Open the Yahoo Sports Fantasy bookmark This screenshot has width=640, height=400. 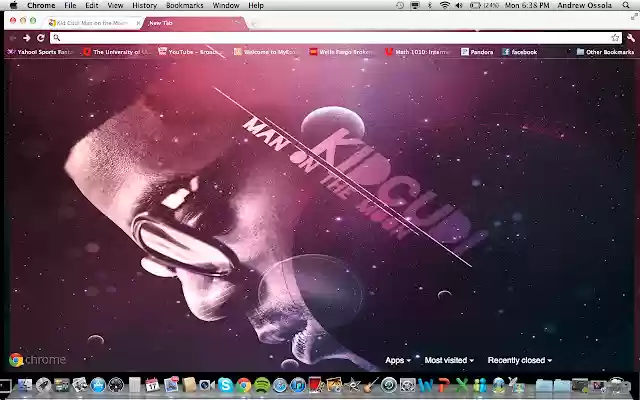pos(41,52)
